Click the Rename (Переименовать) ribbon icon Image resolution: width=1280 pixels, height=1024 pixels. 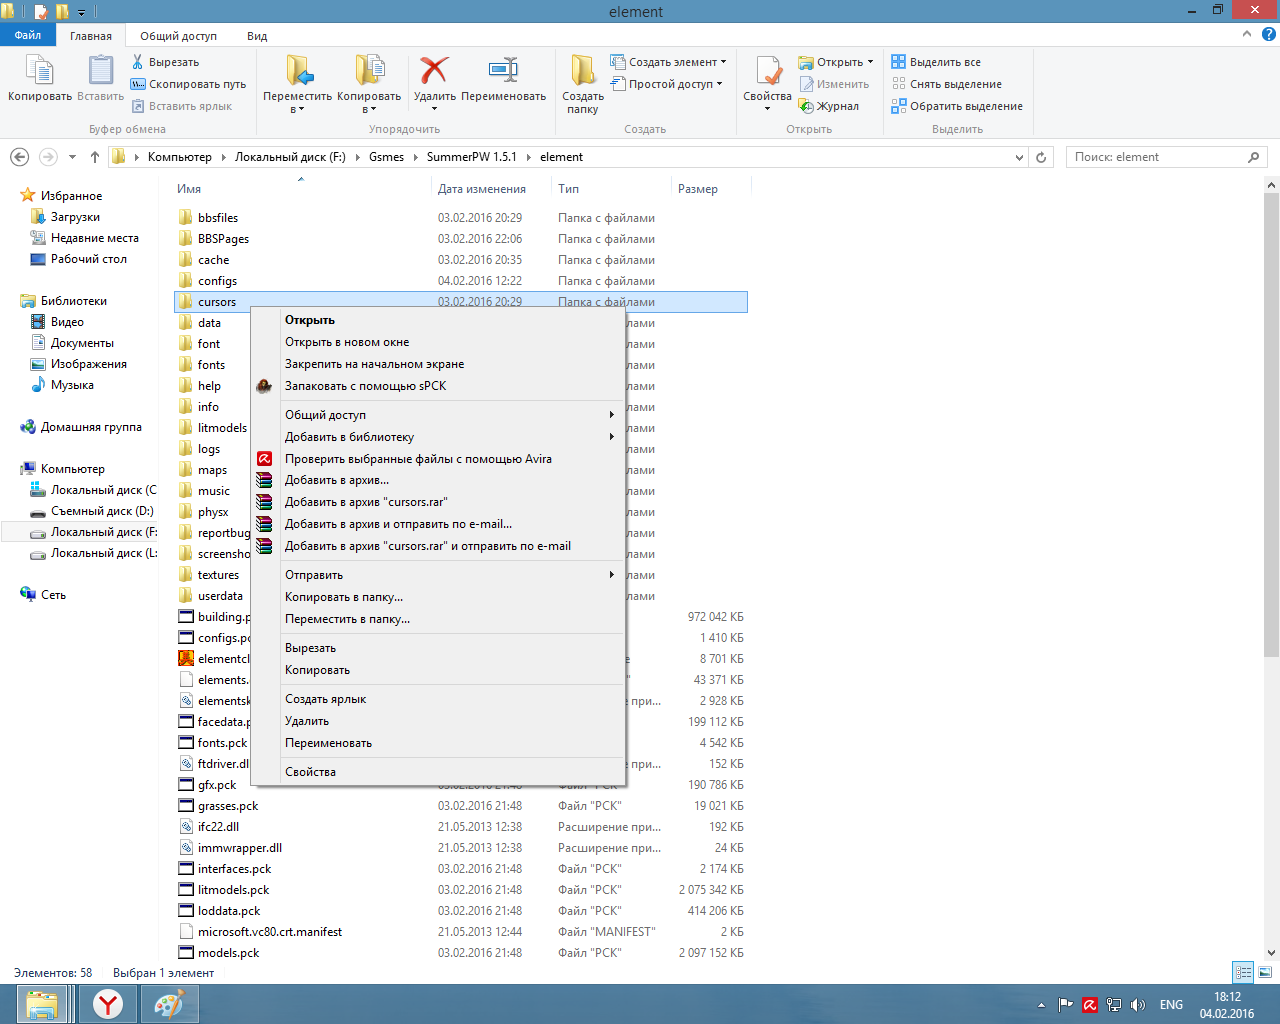pos(503,72)
